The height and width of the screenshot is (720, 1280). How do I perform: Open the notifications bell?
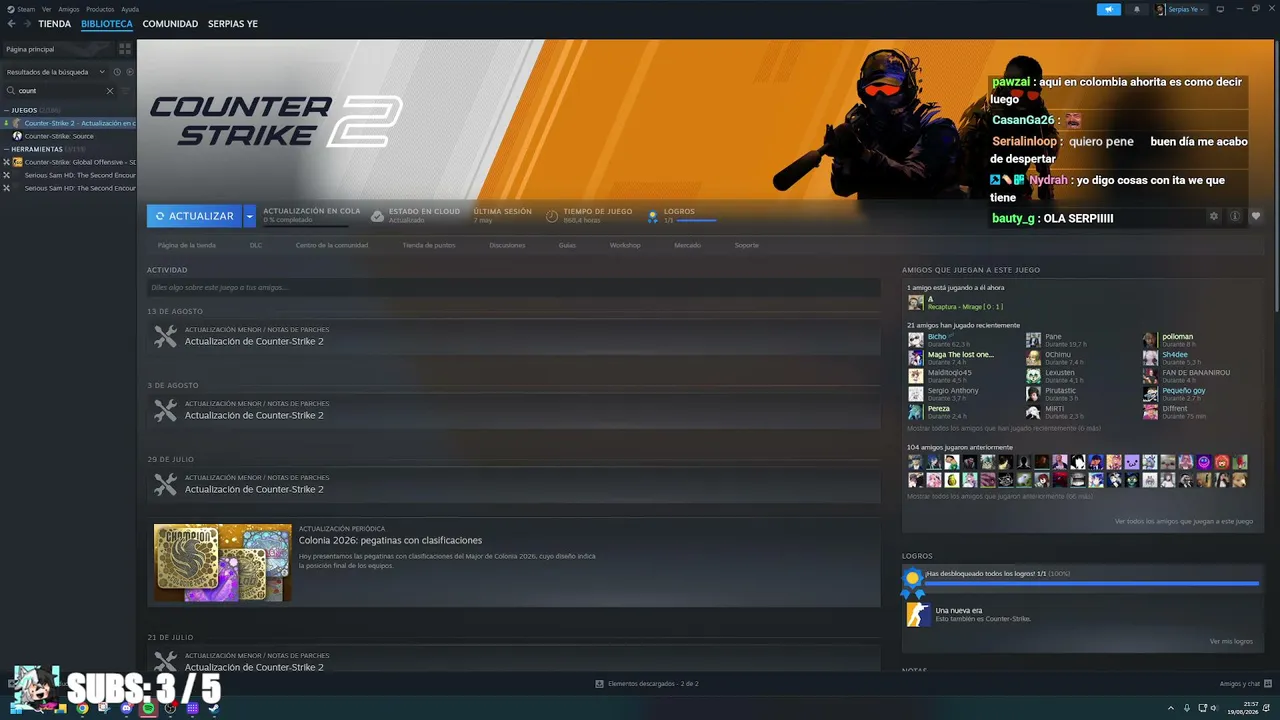coord(1136,9)
